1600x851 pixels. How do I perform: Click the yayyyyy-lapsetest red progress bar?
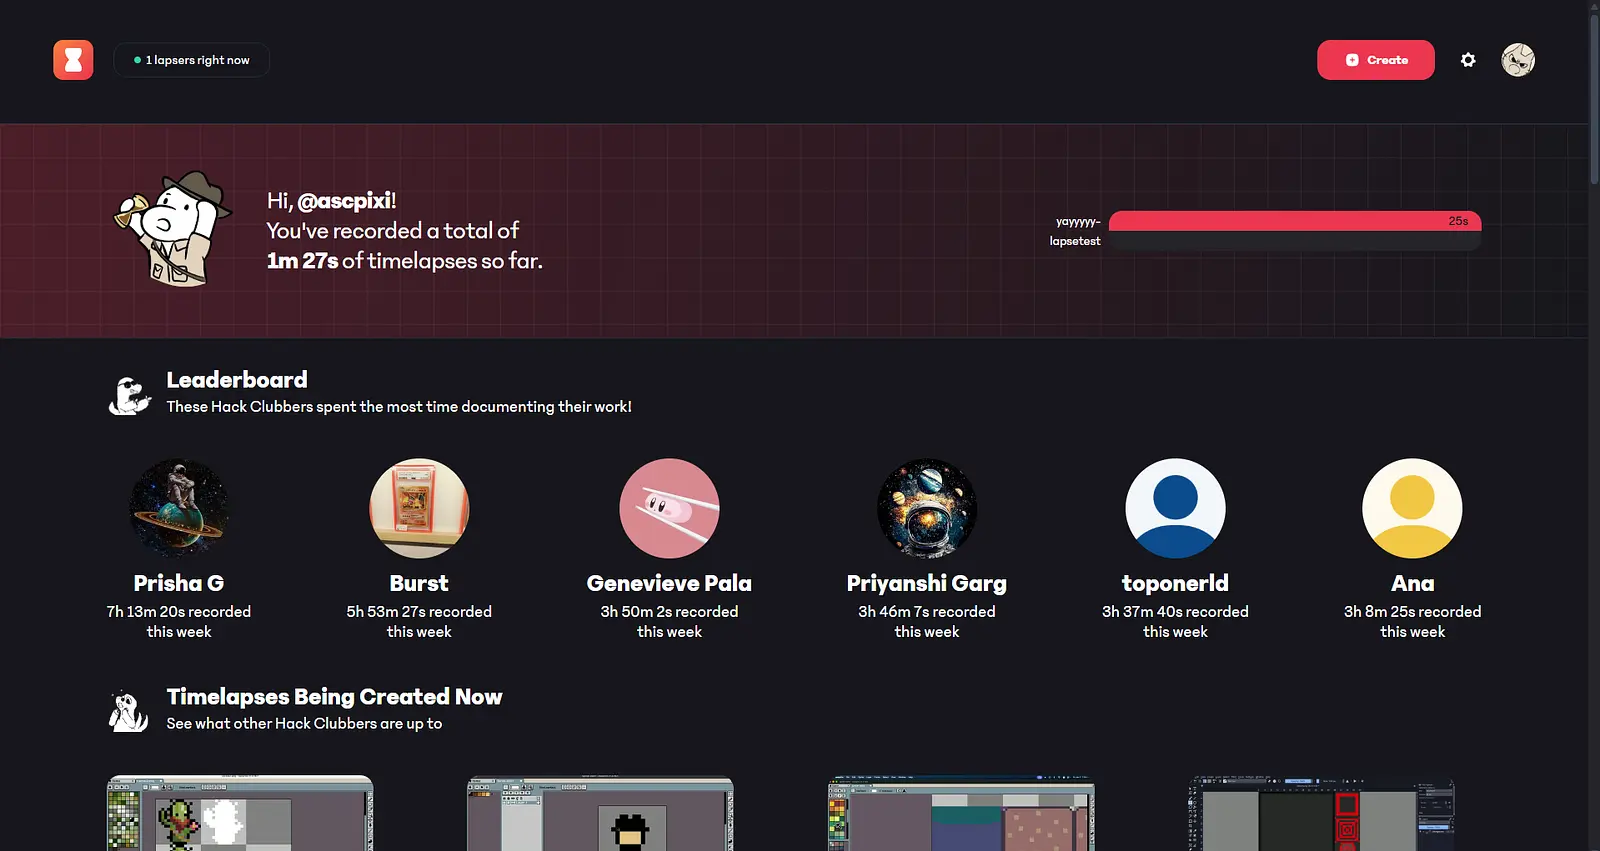[x=1294, y=221]
